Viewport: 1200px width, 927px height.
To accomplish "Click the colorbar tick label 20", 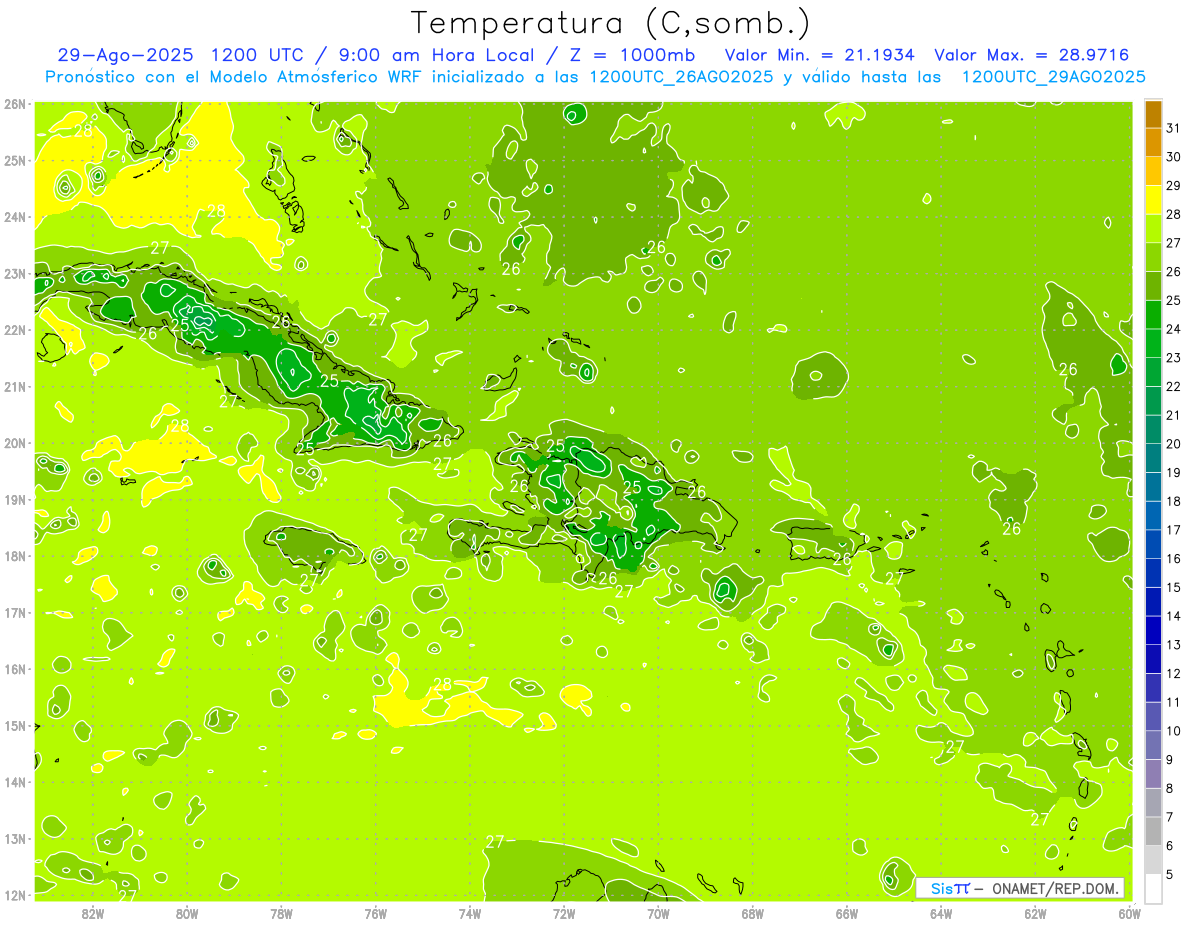I will point(1173,444).
